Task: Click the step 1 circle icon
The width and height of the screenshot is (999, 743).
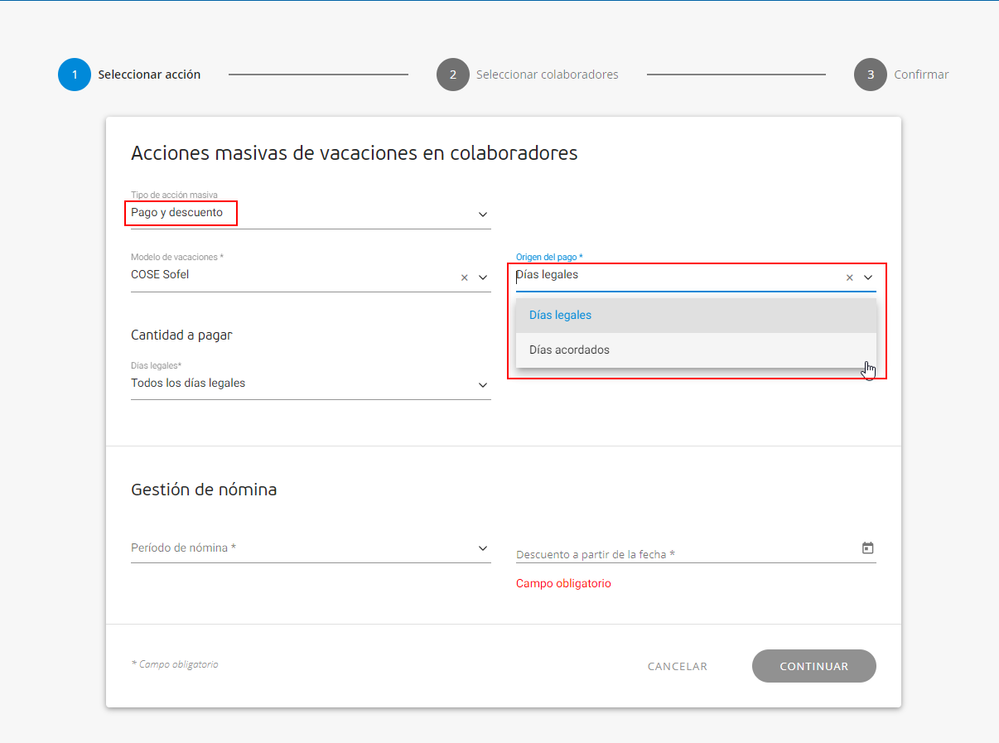Action: coord(74,75)
